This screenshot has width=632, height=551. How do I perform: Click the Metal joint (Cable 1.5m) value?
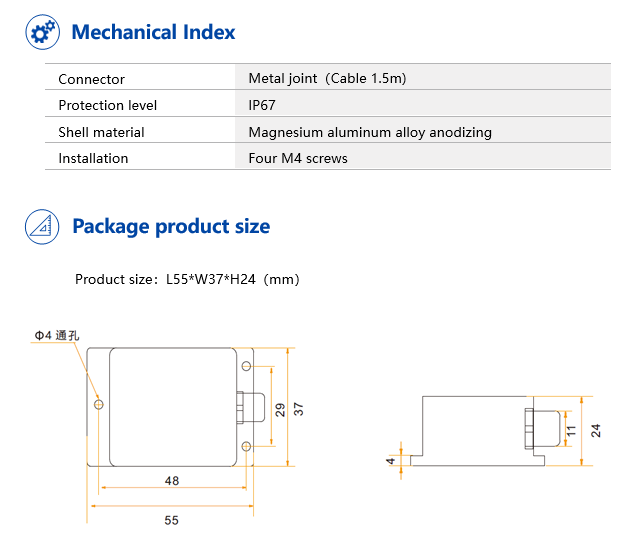327,78
